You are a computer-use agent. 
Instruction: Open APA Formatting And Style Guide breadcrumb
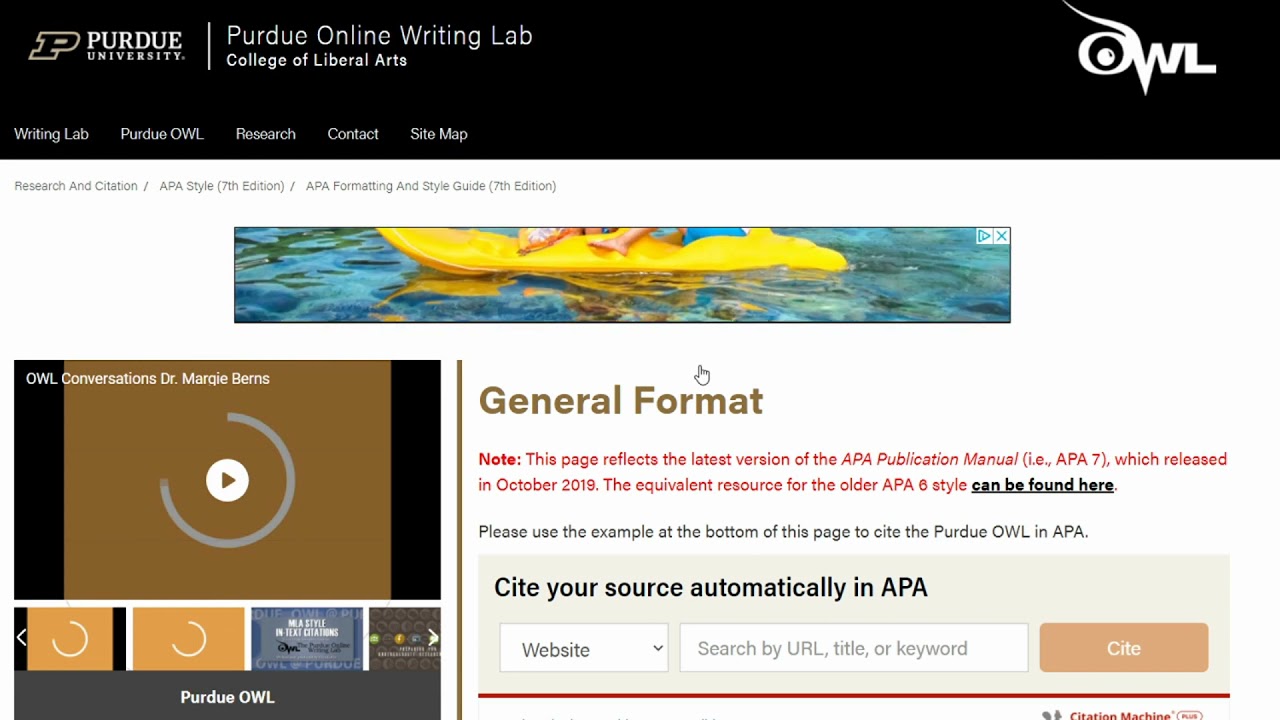pyautogui.click(x=431, y=186)
